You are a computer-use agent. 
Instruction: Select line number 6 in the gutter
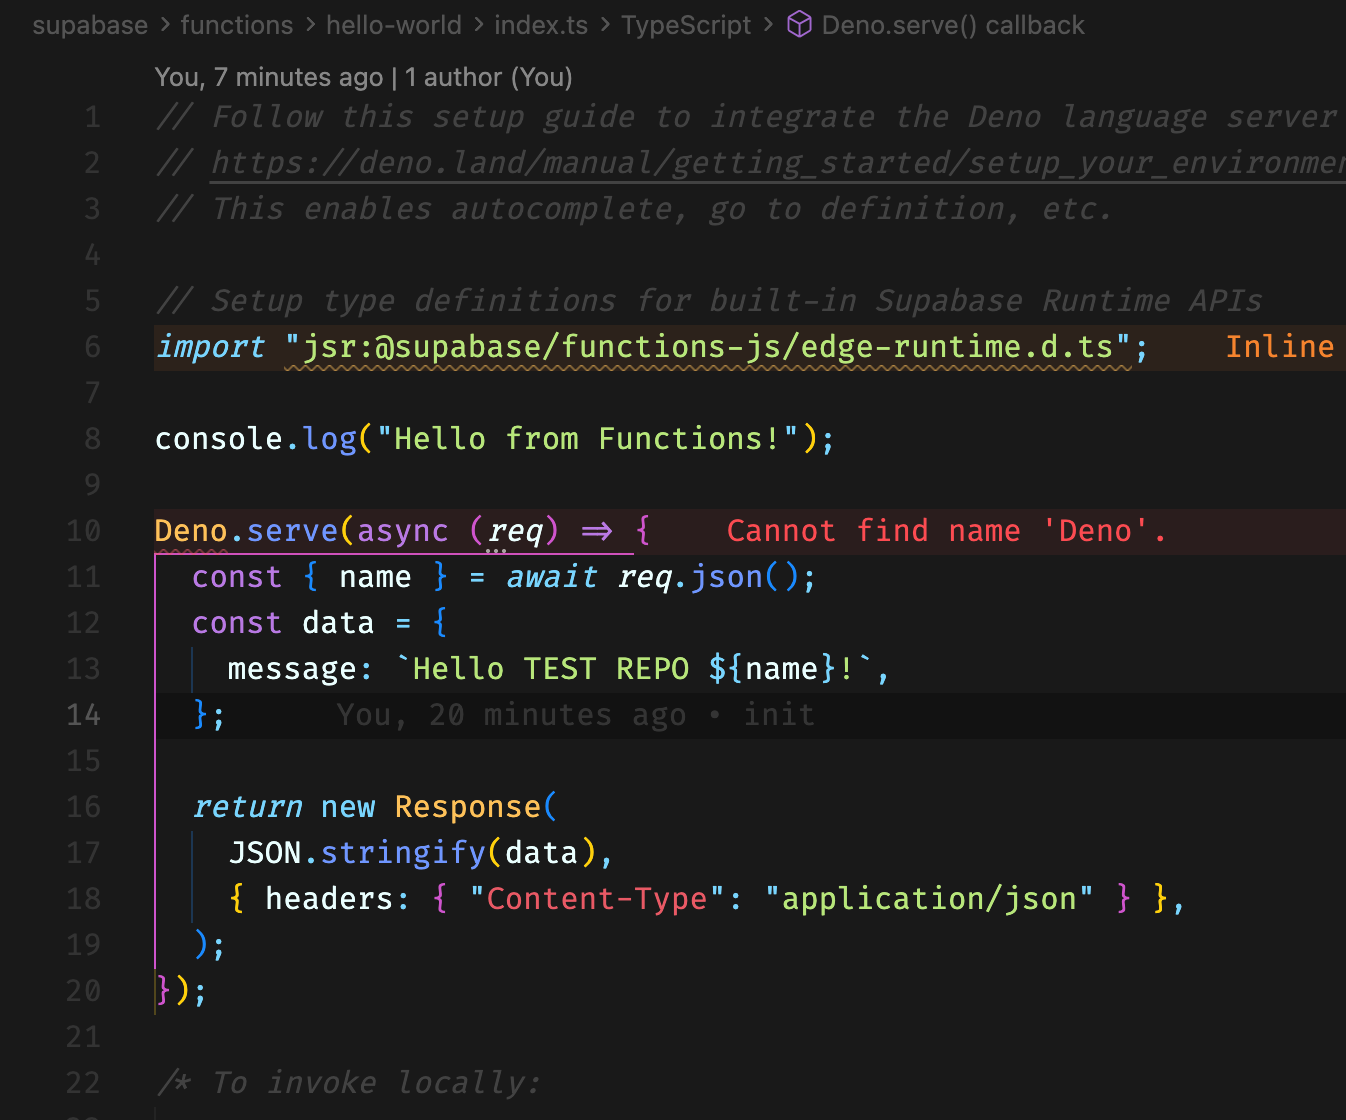92,347
